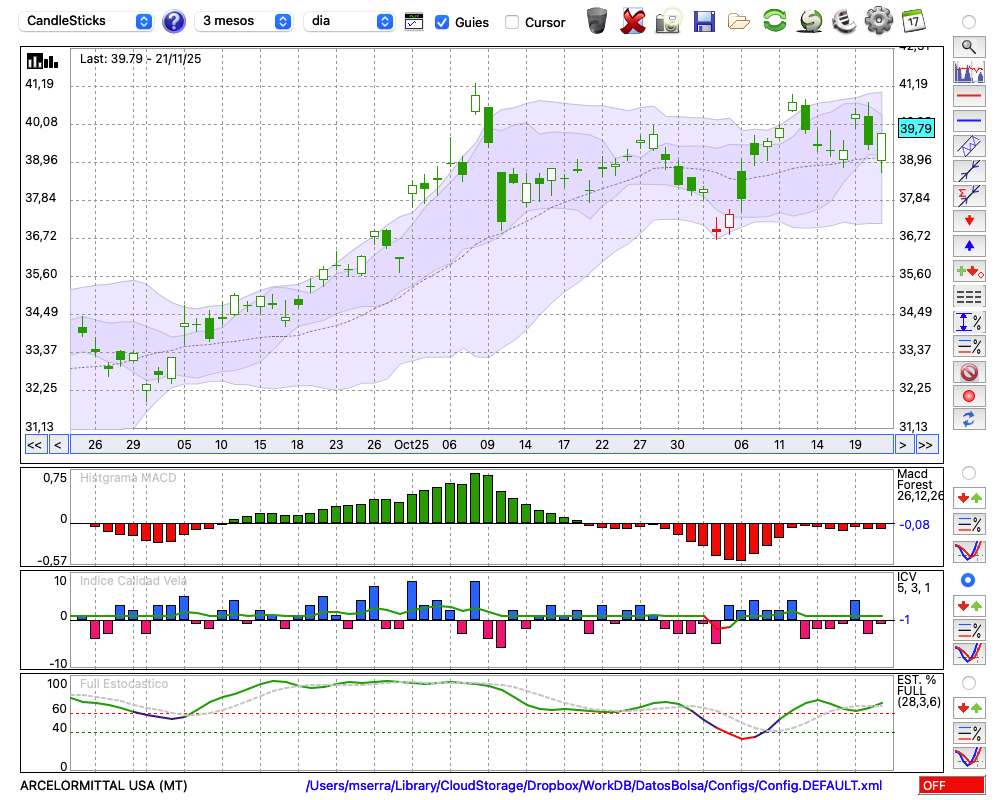Click the silver euro currency icon
1000x800 pixels.
point(844,21)
